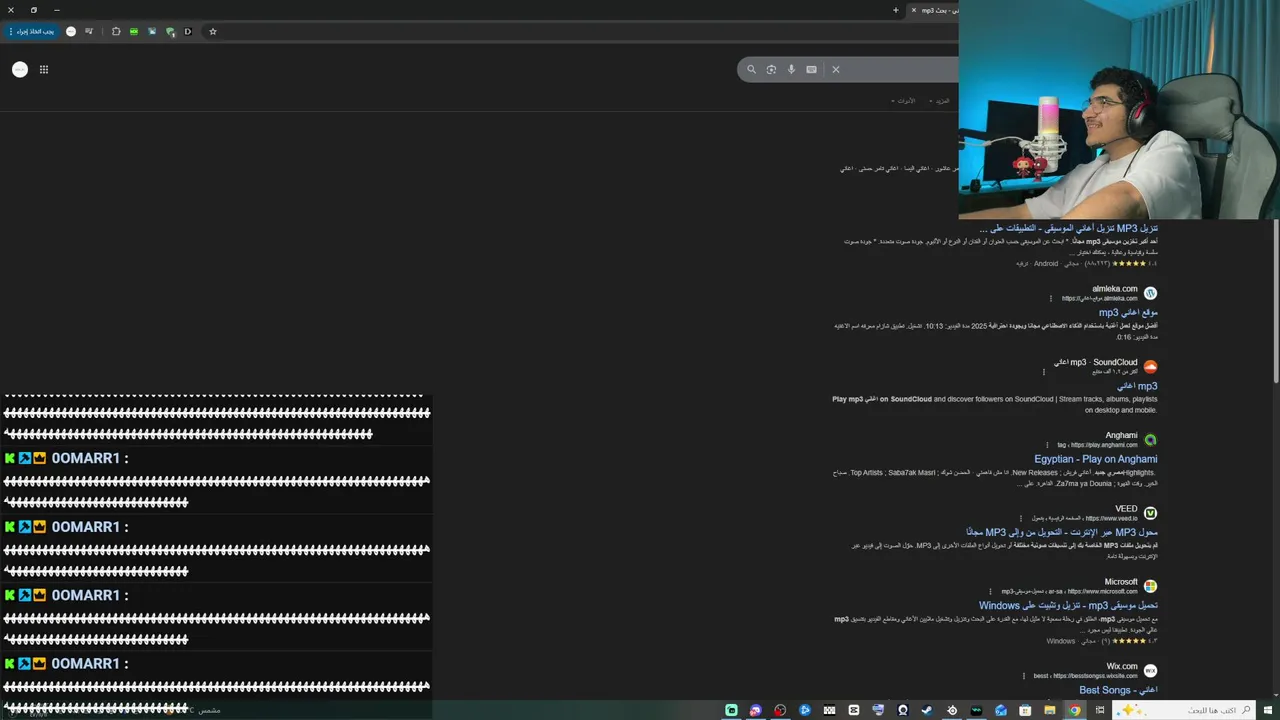Open Microsoft Store from the taskbar

click(x=1025, y=710)
